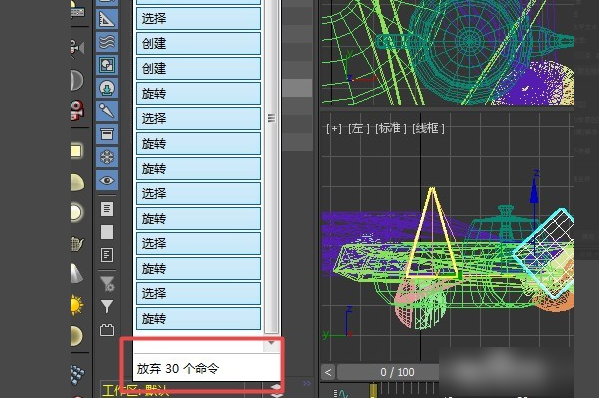The height and width of the screenshot is (398, 599).
Task: Open the [+] viewport general menu
Action: click(x=334, y=129)
